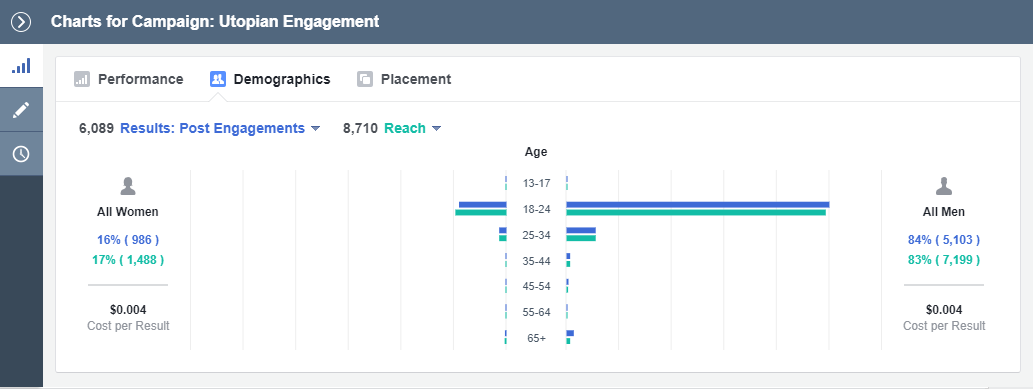Open the pencil edit panel in sidebar
The height and width of the screenshot is (389, 1033).
point(21,109)
